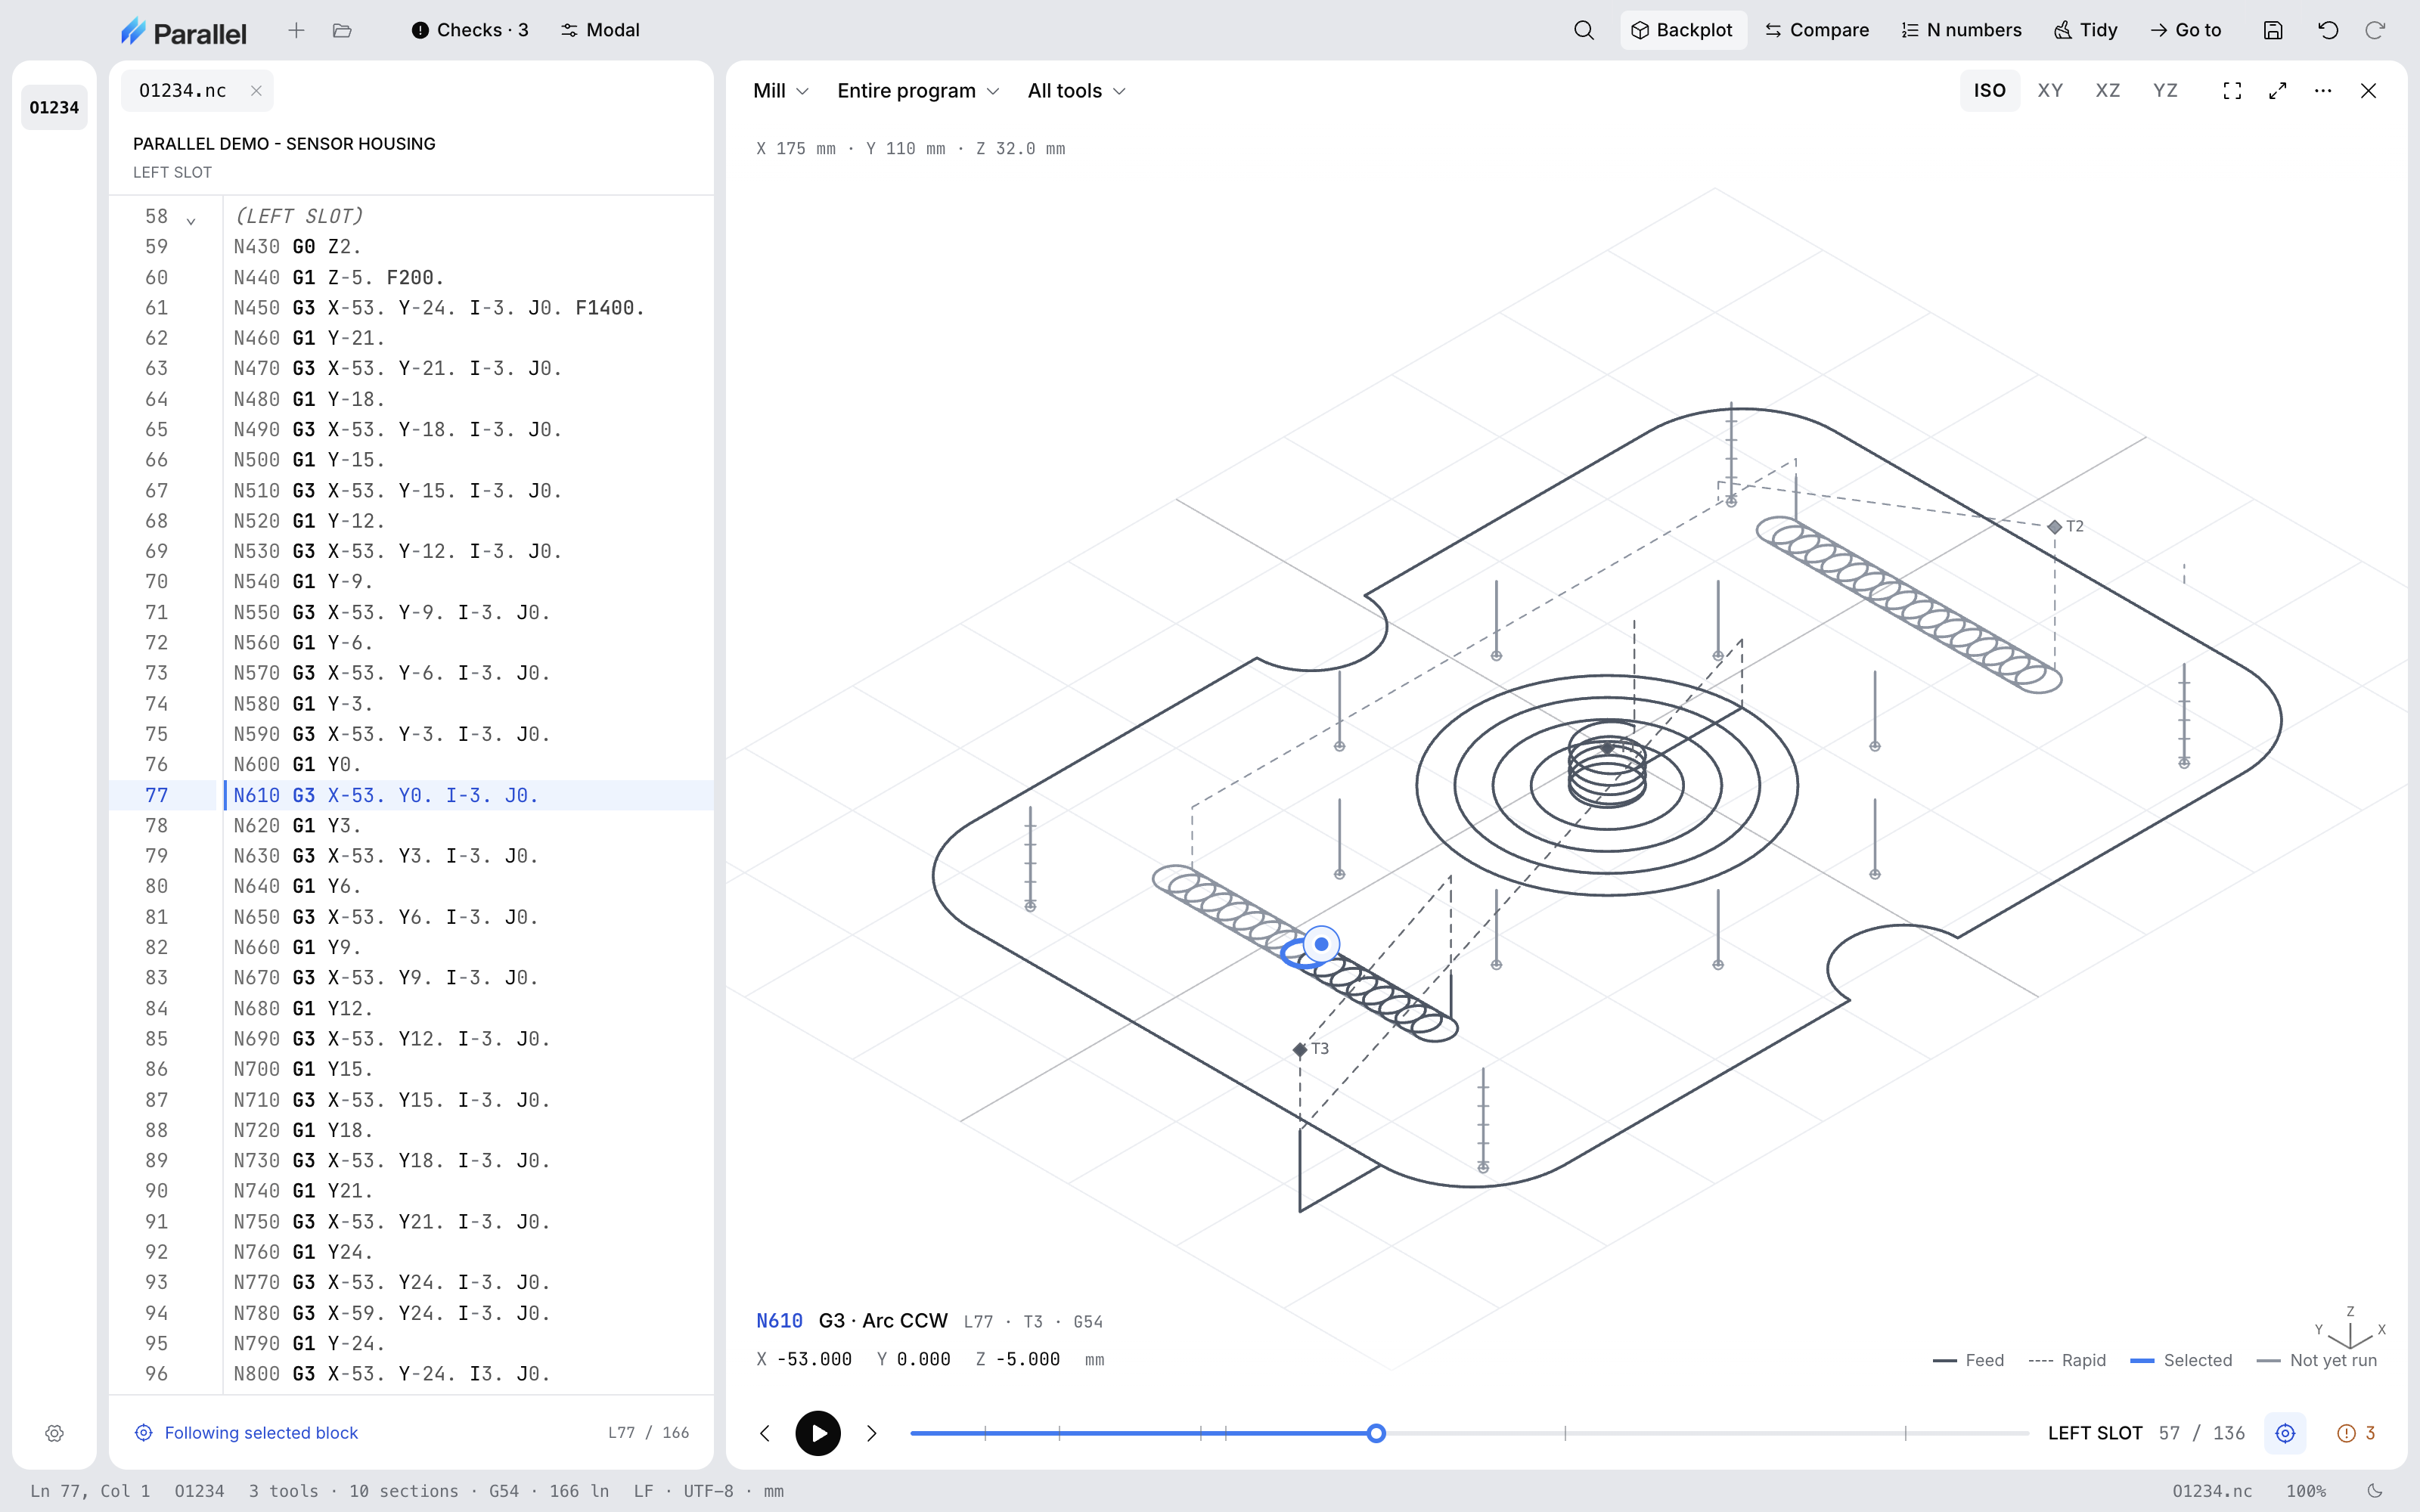
Task: Open Checks · 3 panel
Action: (x=470, y=30)
